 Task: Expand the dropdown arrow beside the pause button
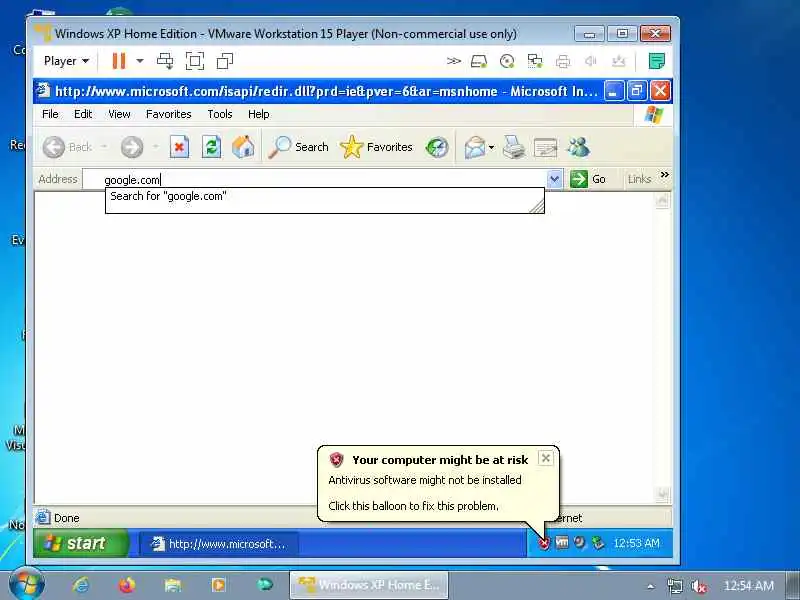point(140,61)
